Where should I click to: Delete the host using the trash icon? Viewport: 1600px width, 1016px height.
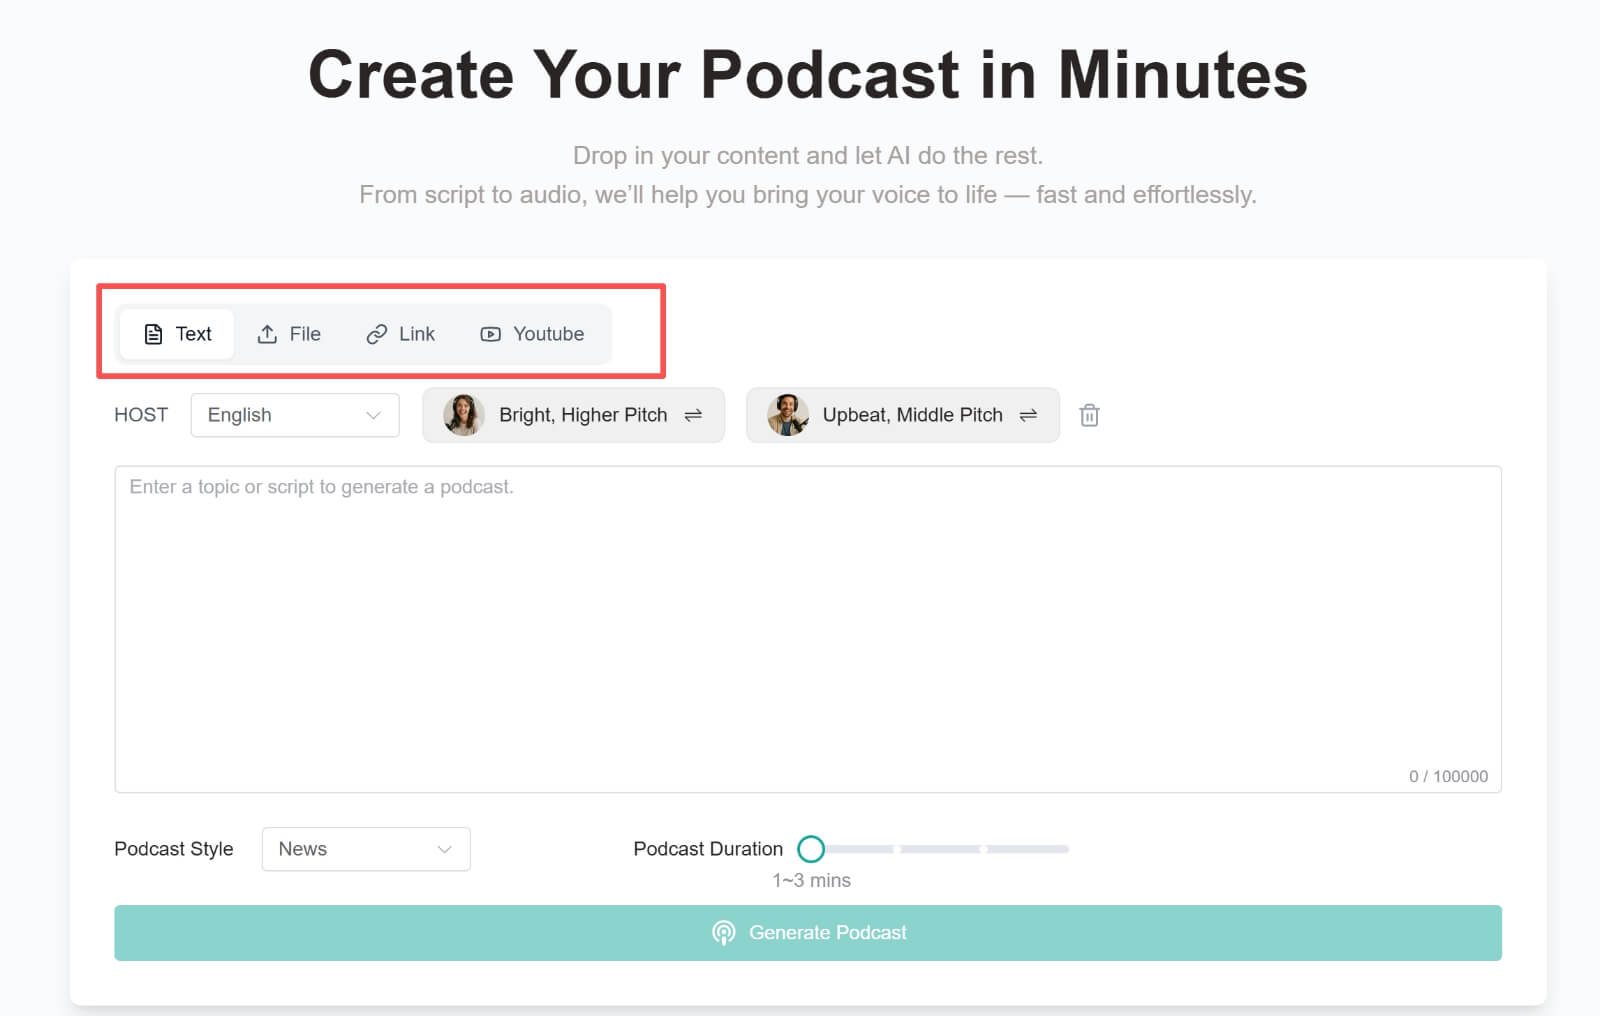pos(1089,415)
